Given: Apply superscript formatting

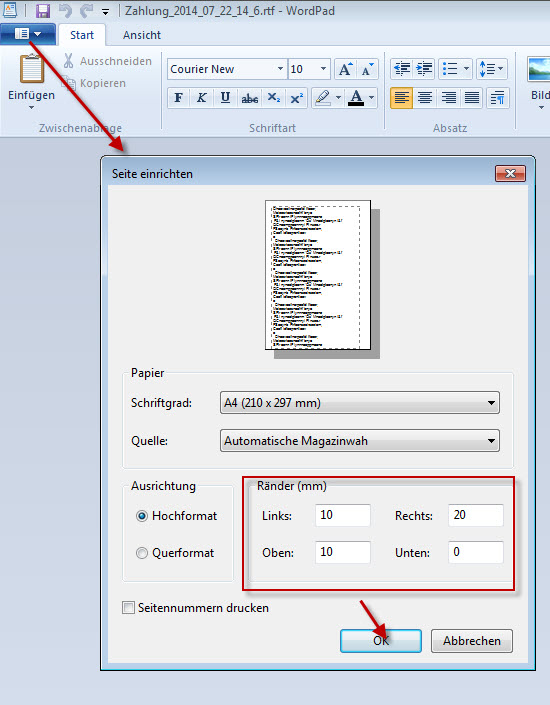Looking at the screenshot, I should [296, 98].
